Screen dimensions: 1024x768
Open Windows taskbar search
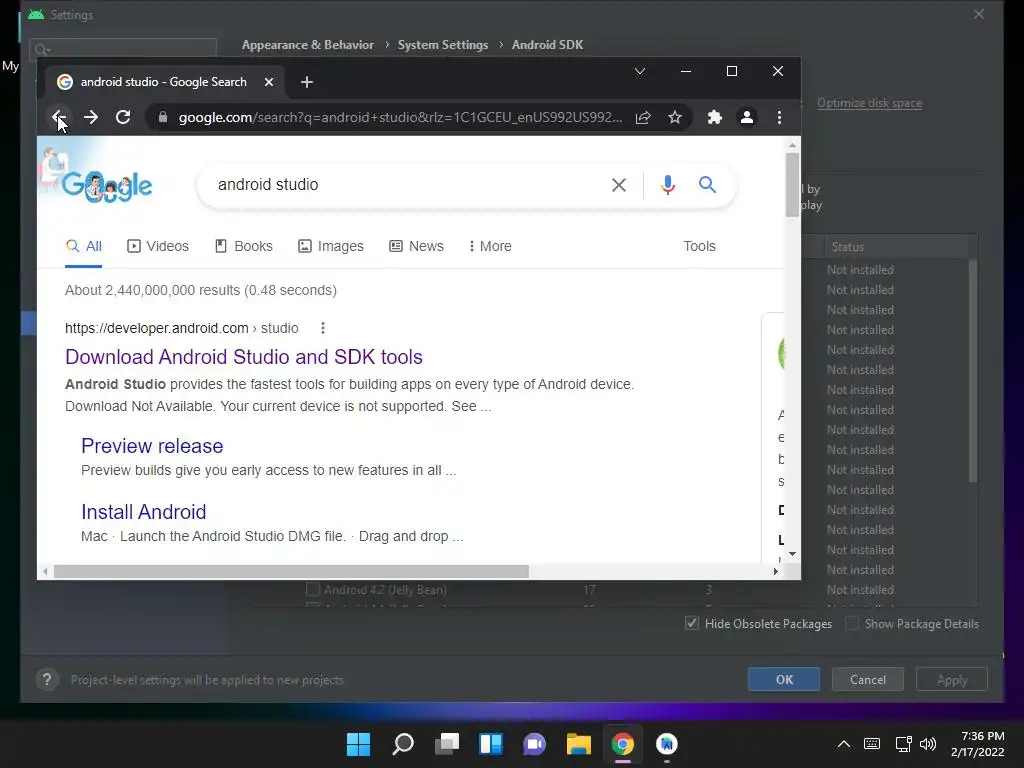402,744
